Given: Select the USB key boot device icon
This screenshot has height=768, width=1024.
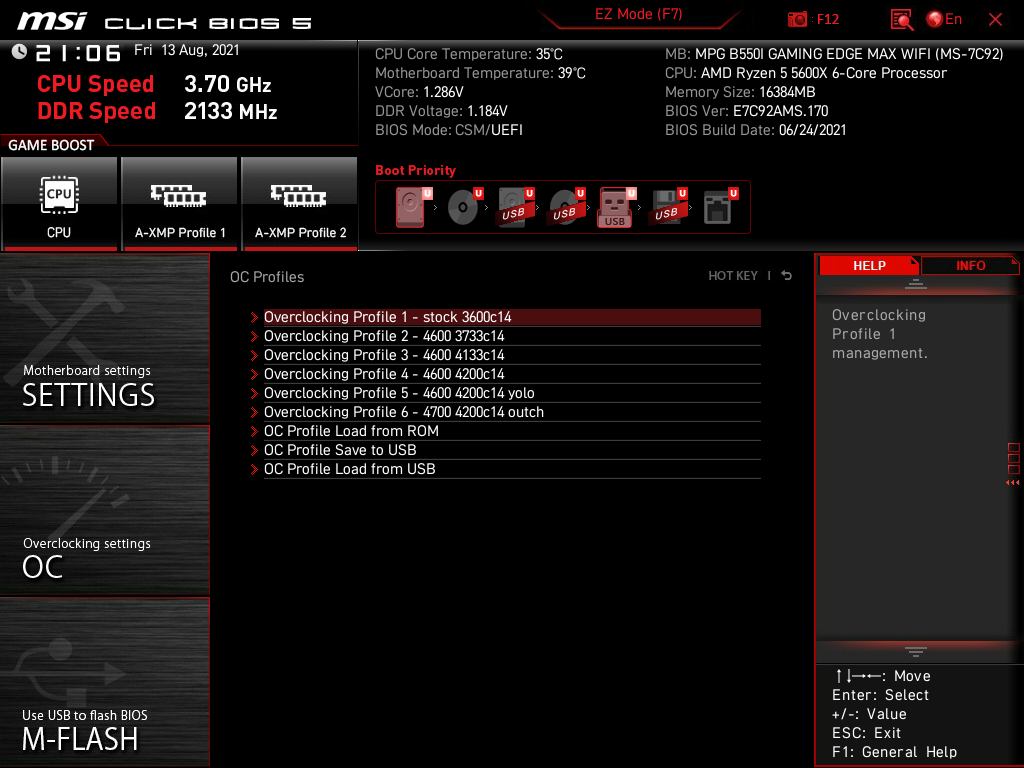Looking at the screenshot, I should click(x=616, y=208).
